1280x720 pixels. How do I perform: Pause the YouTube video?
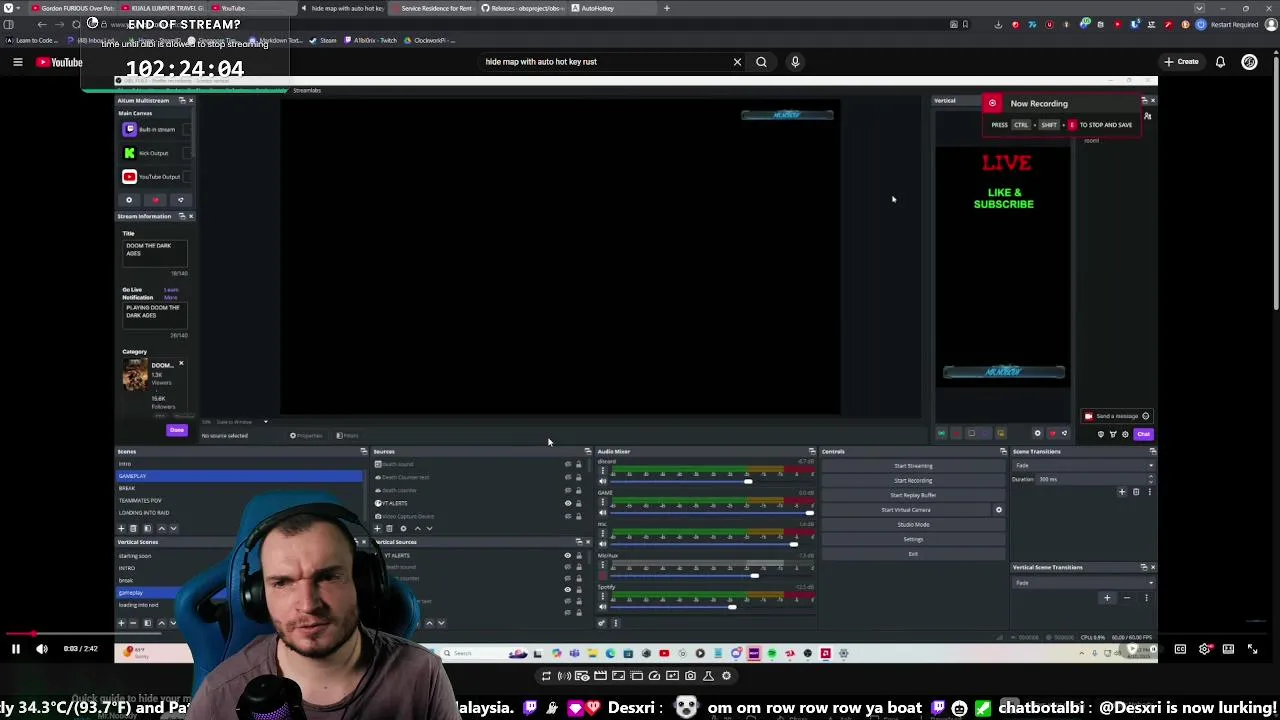(16, 649)
